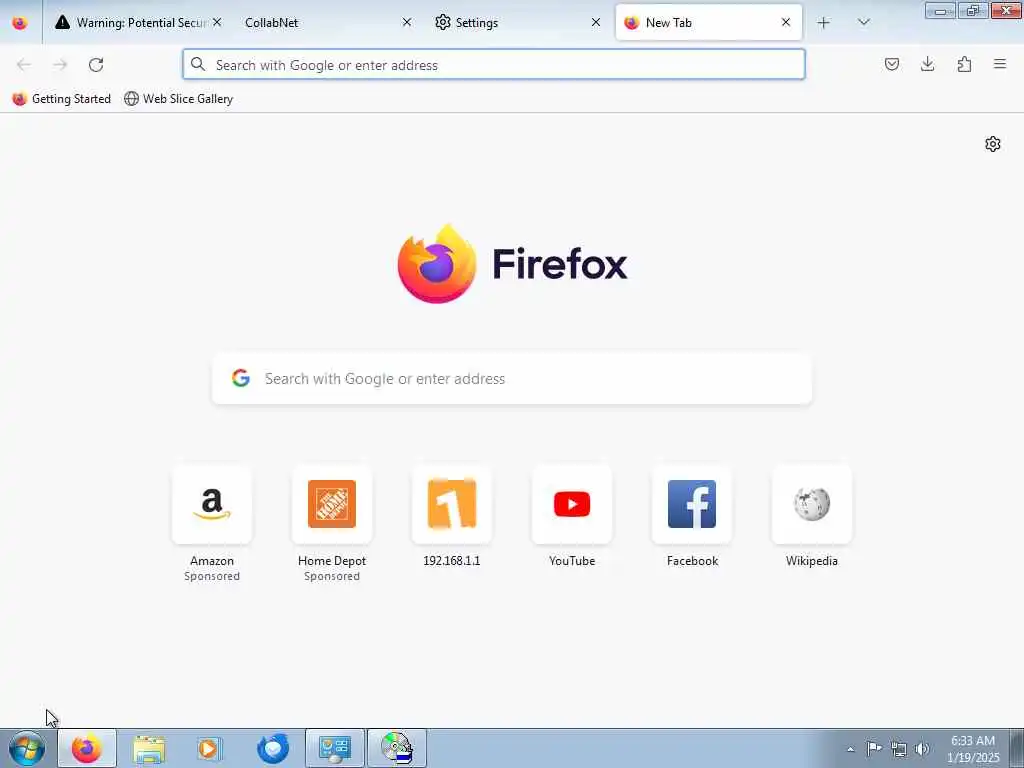Screen dimensions: 1024x768
Task: Open the Web Slice Gallery bookmark
Action: [x=178, y=99]
